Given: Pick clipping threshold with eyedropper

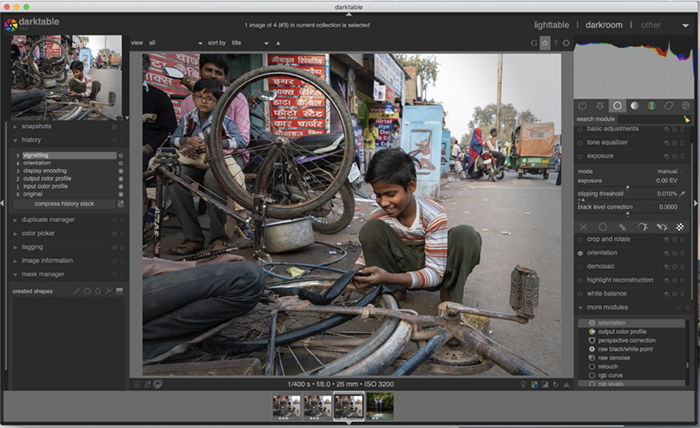Looking at the screenshot, I should [x=683, y=194].
